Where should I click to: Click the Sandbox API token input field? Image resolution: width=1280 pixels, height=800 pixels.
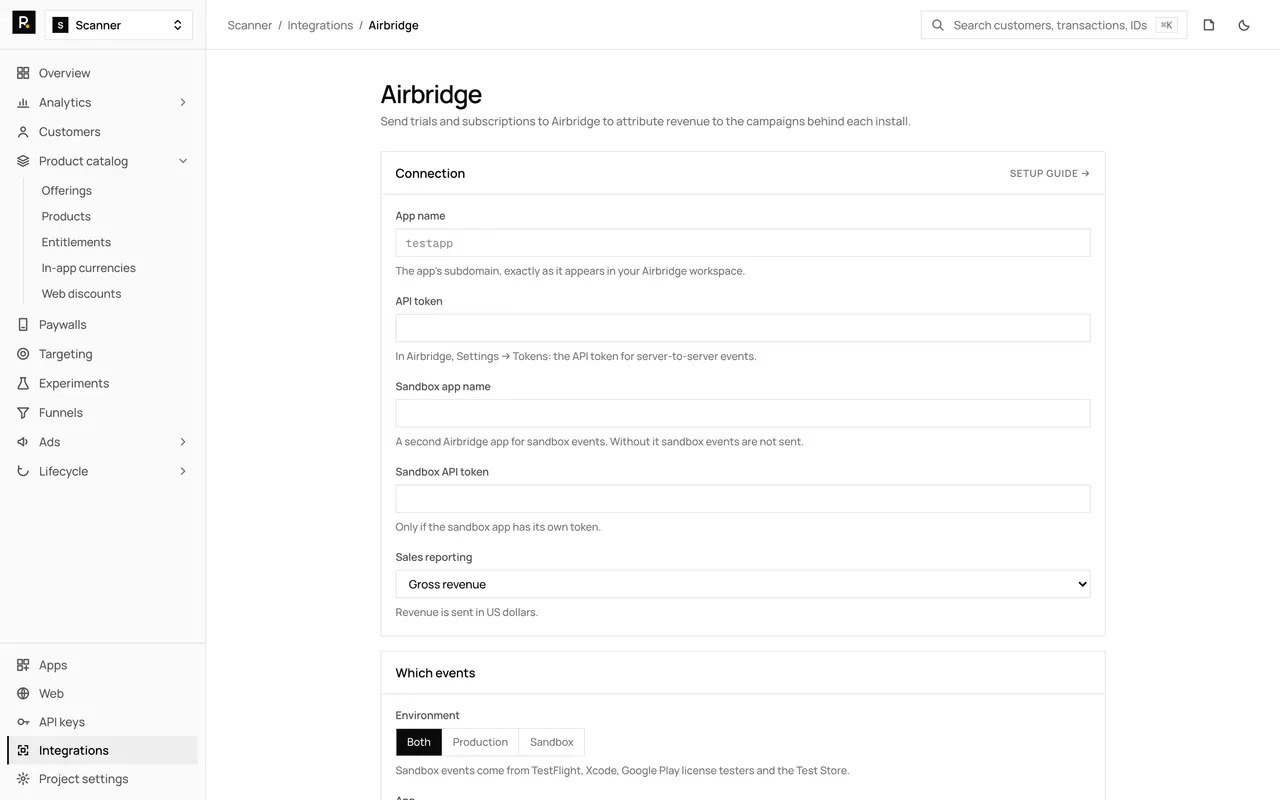pos(743,499)
